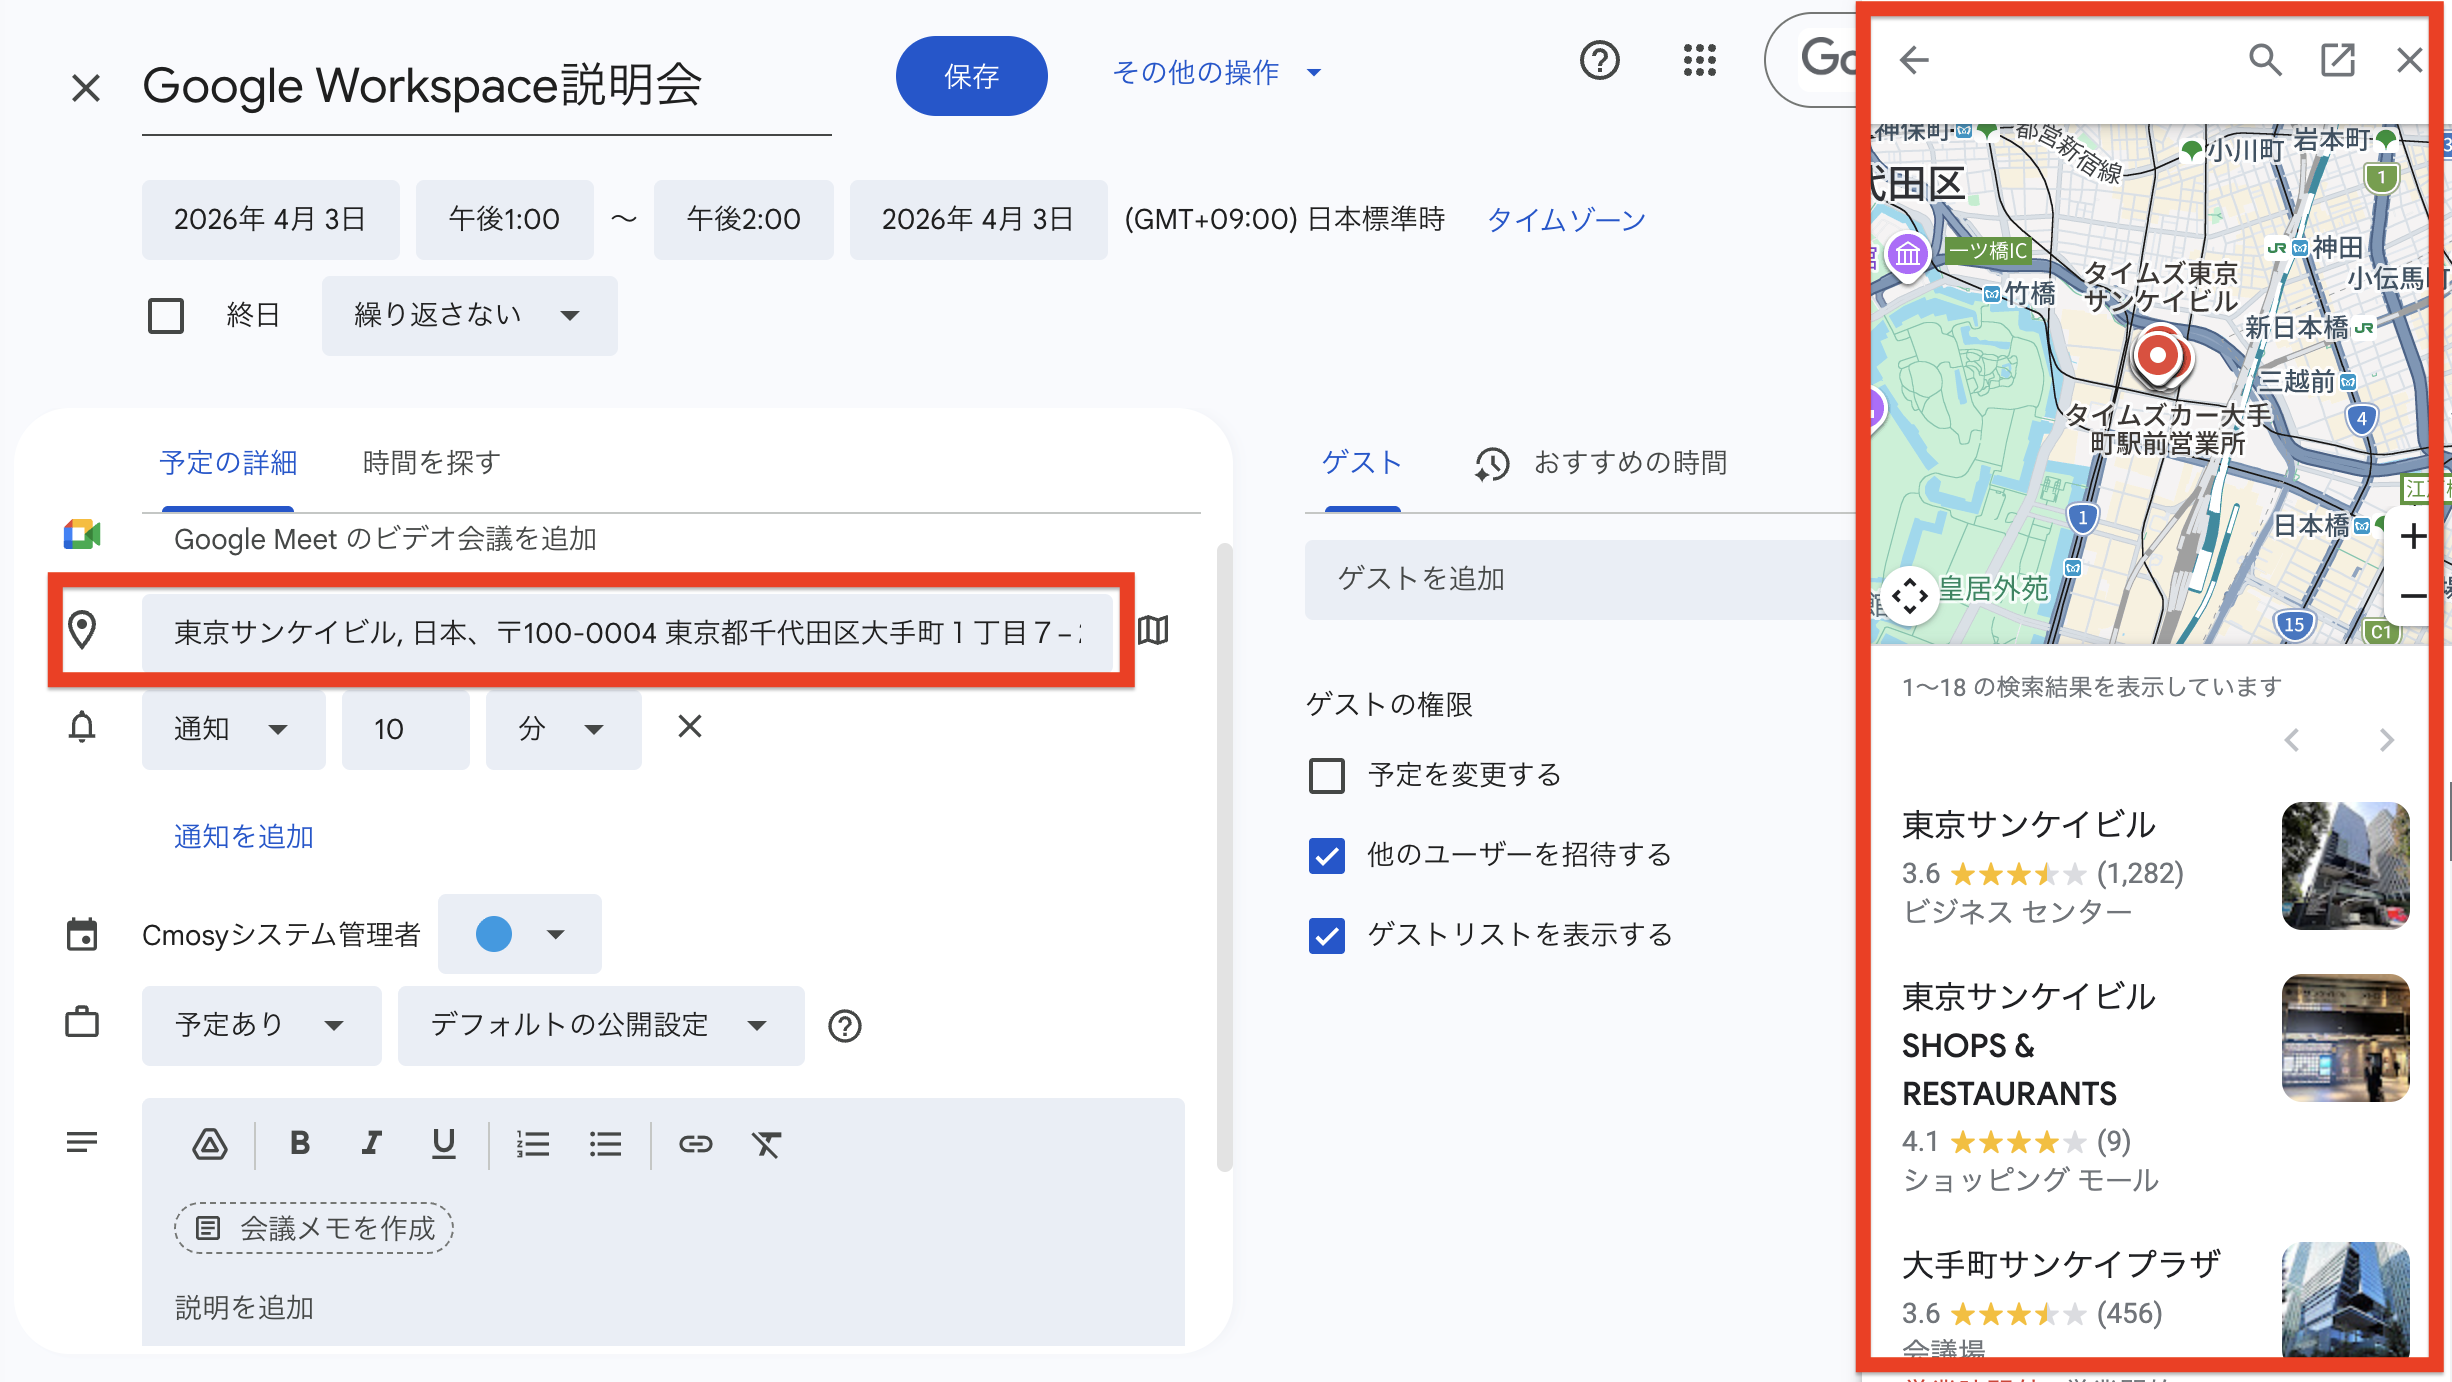
Task: Uncheck 他のユーザーを招待する permission
Action: pos(1326,856)
